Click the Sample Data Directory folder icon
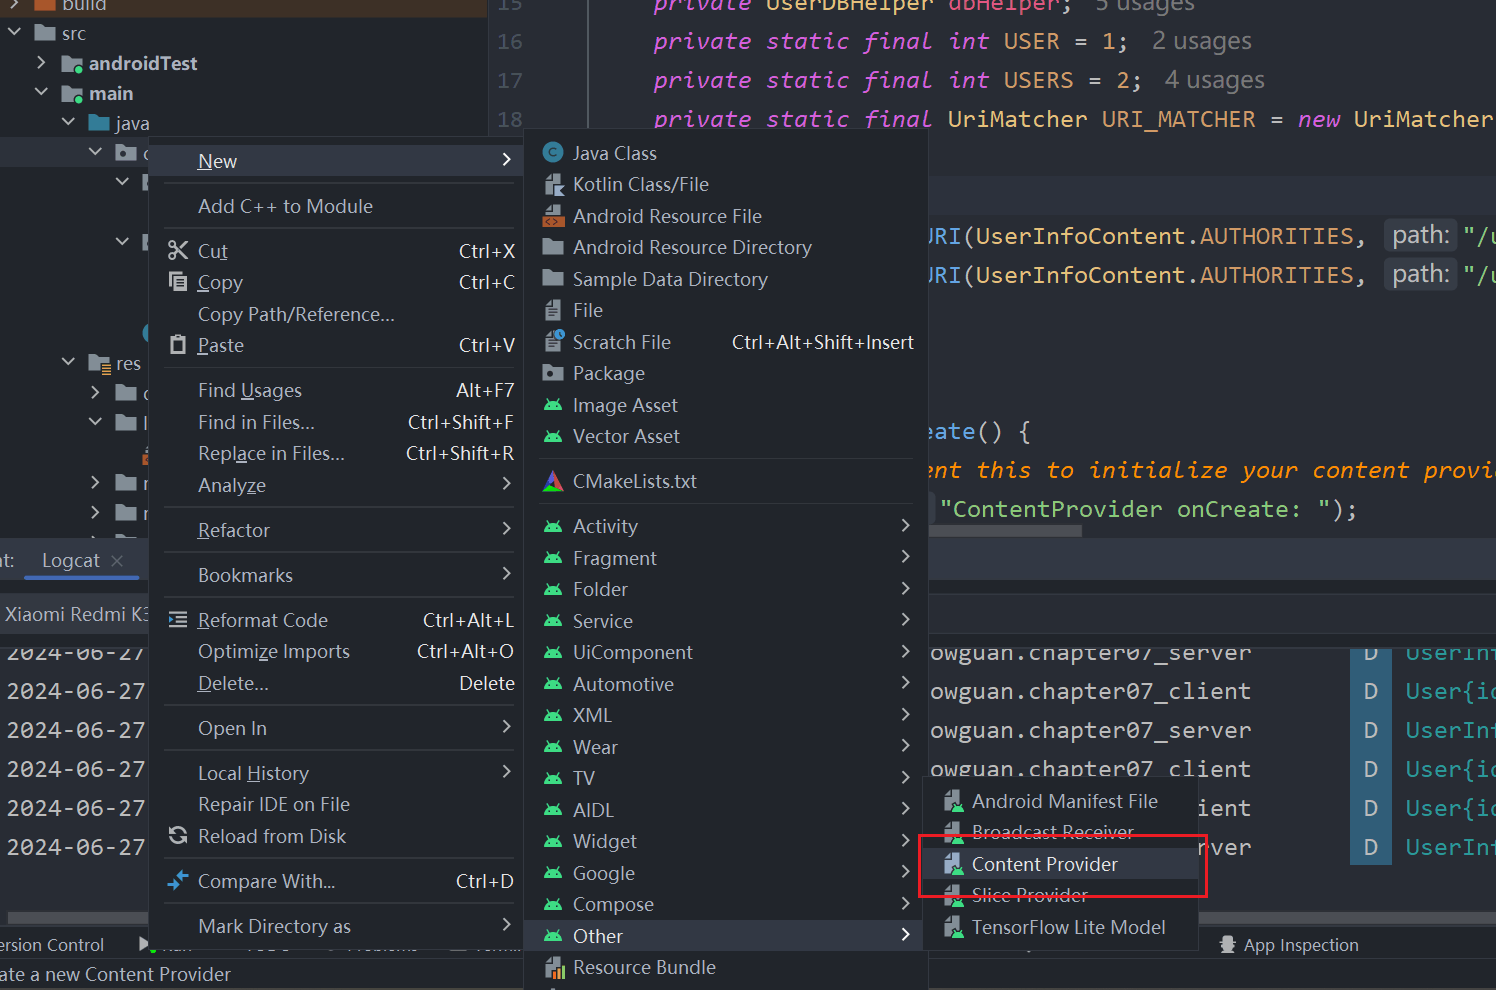 pos(553,279)
